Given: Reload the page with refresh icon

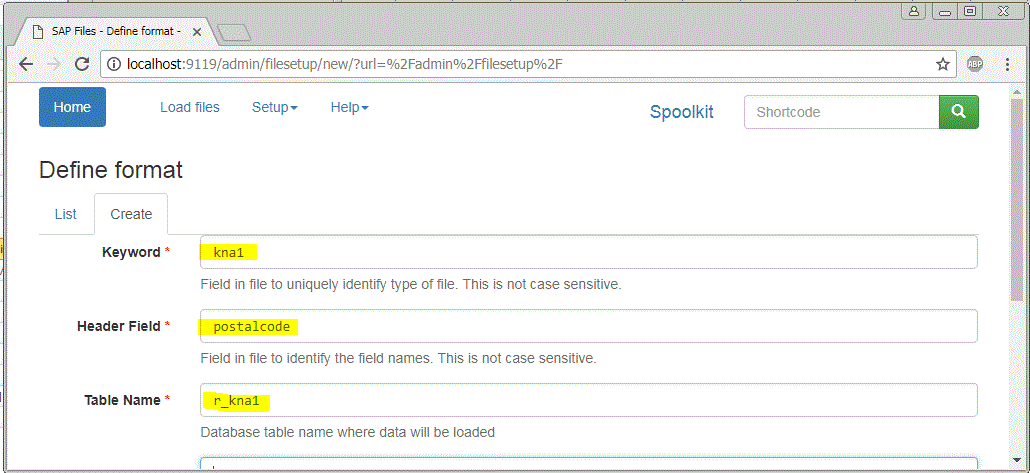Looking at the screenshot, I should pos(82,64).
